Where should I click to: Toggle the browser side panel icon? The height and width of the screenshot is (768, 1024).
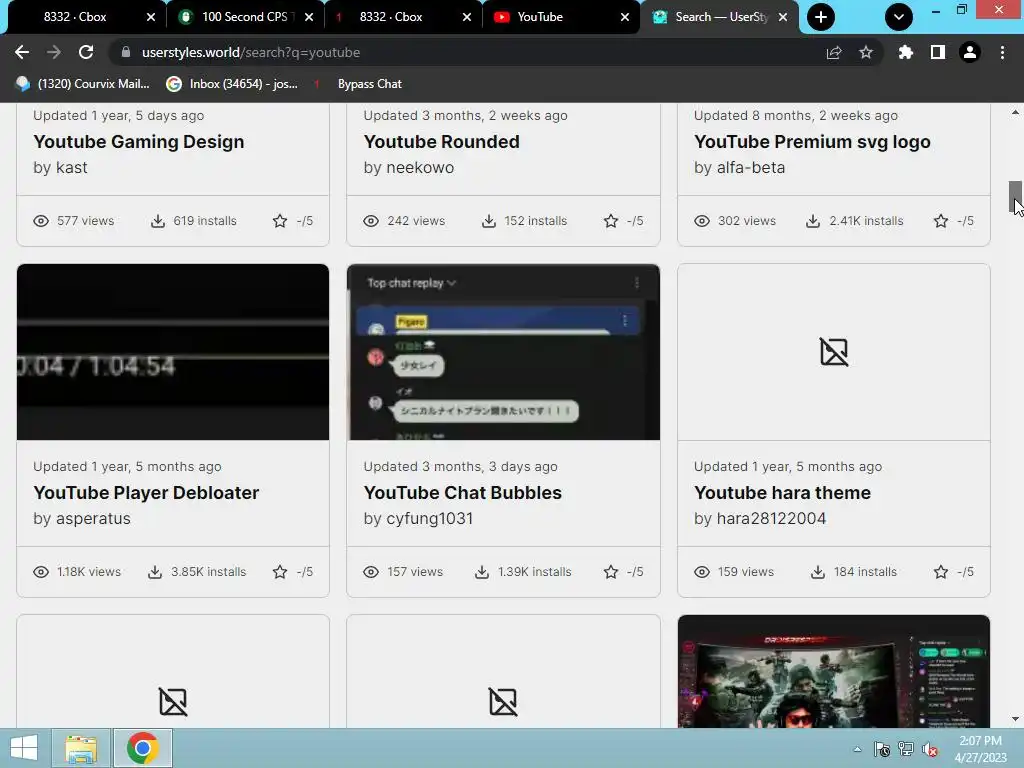tap(938, 52)
